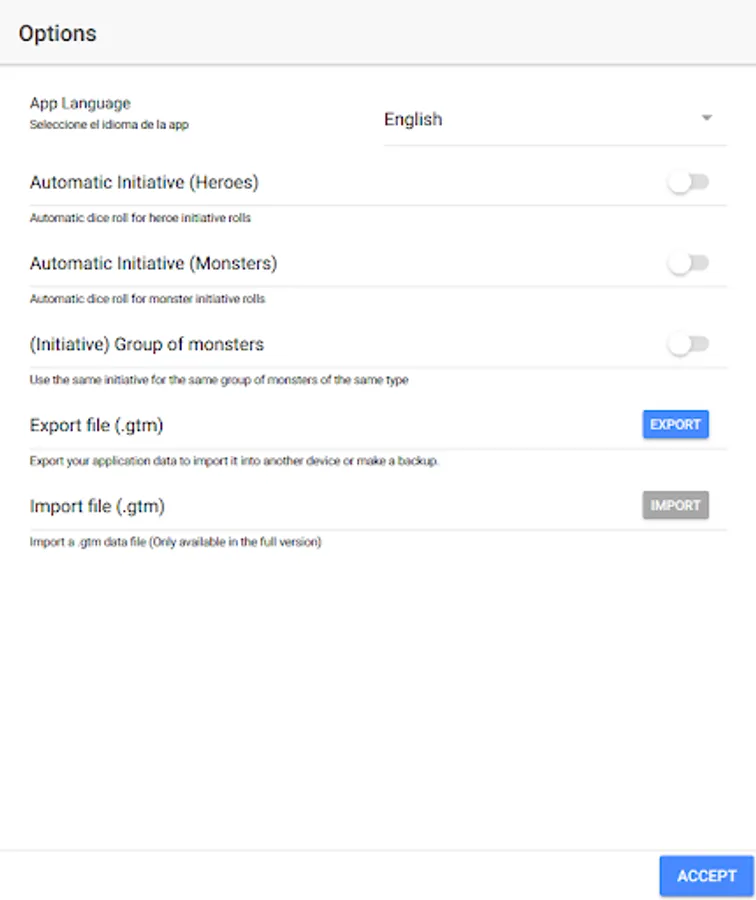Click the Automatic Initiative (Heroes) label

pyautogui.click(x=144, y=183)
